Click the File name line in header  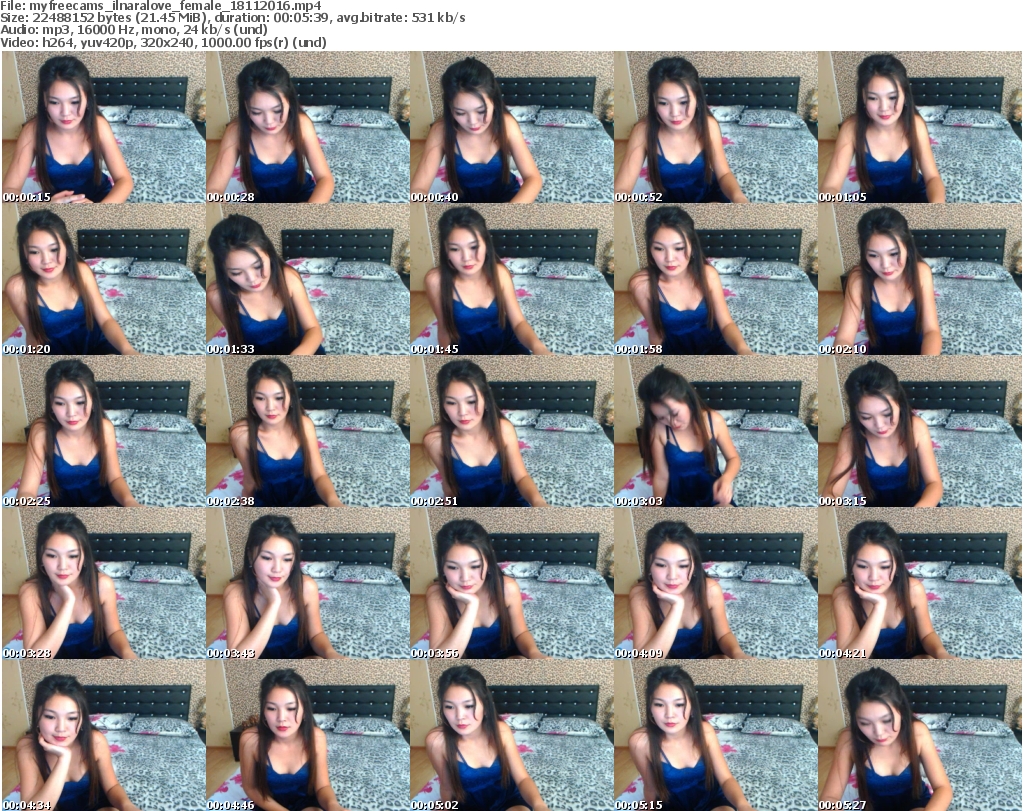[x=161, y=6]
